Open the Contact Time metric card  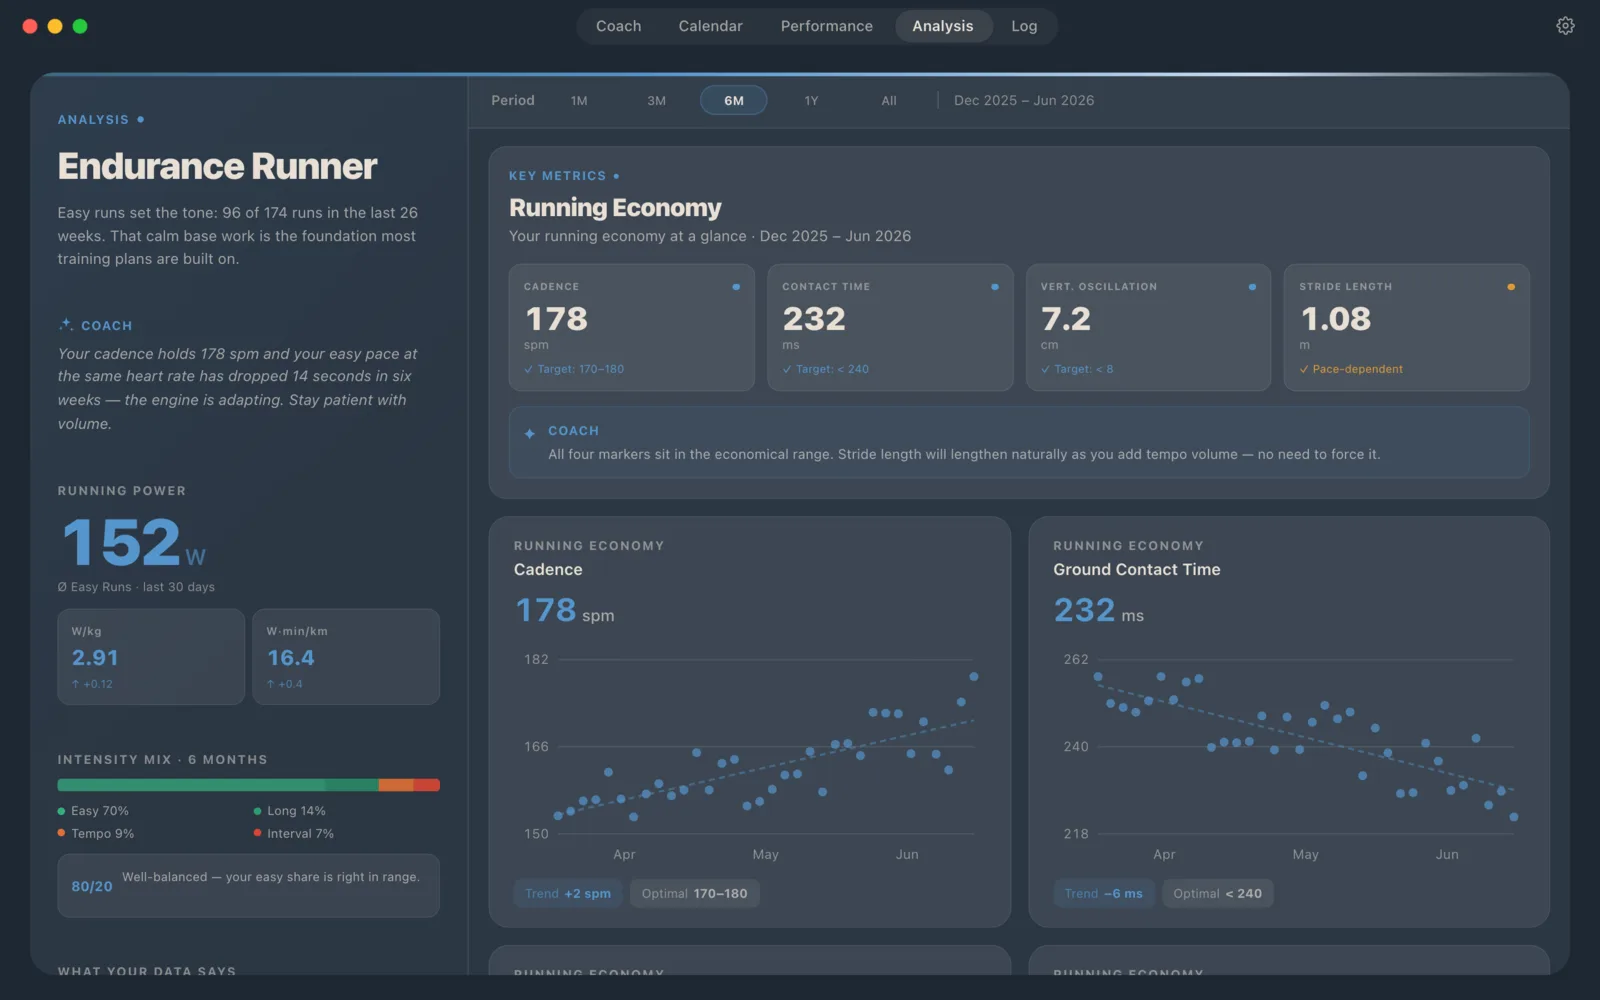tap(890, 327)
